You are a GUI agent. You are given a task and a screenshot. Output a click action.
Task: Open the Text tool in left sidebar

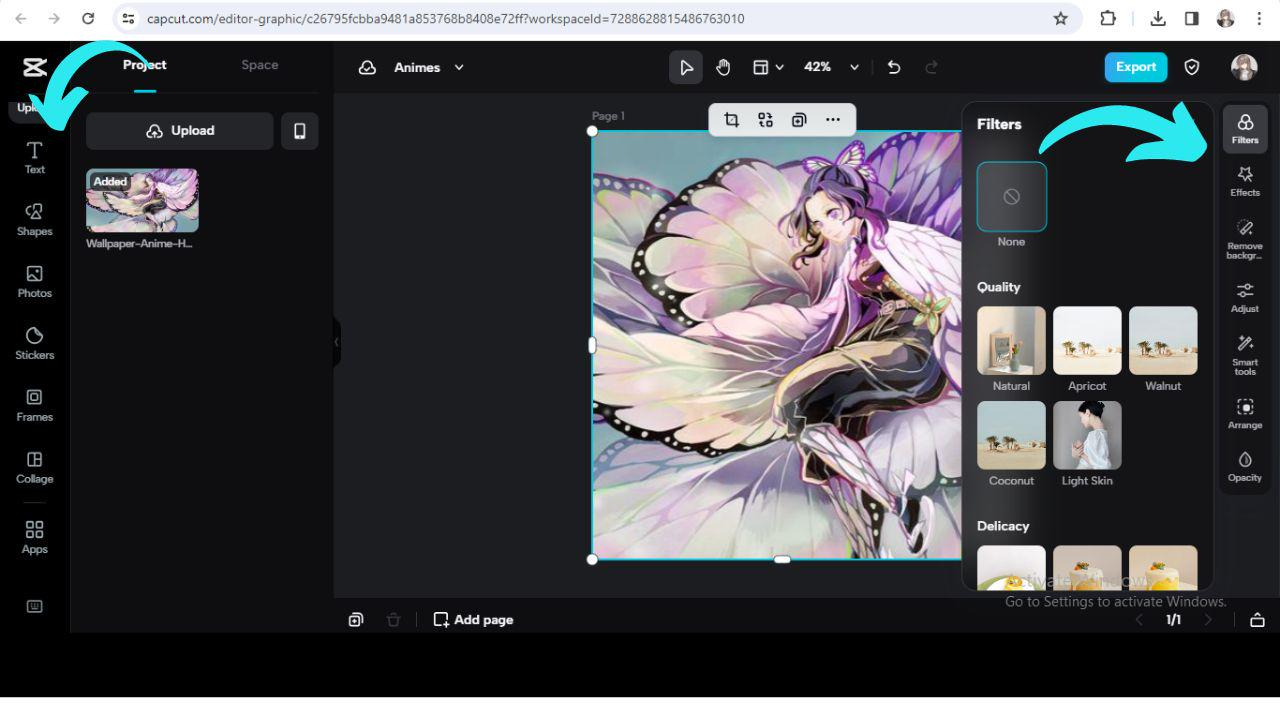(x=34, y=157)
